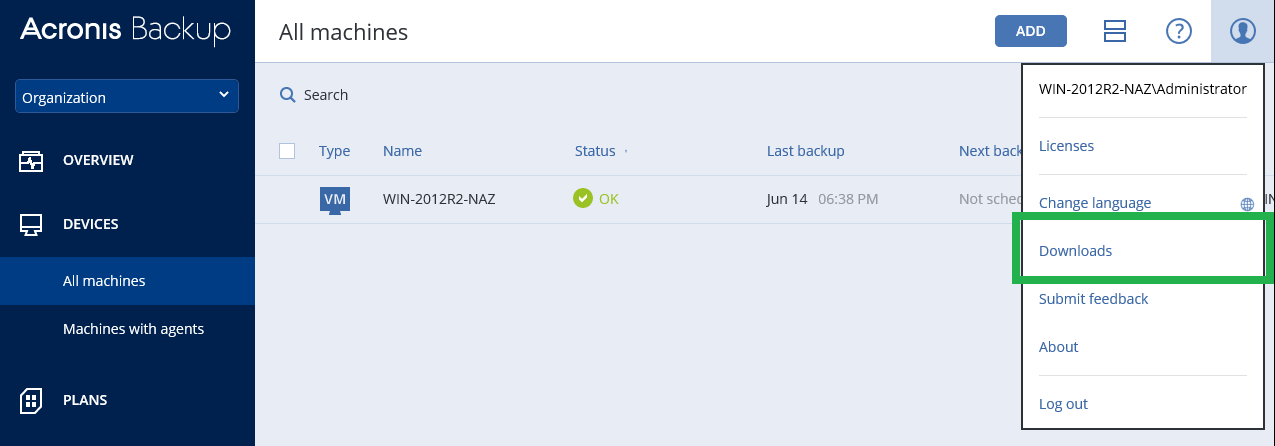Choose Change language in the account menu
This screenshot has width=1275, height=446.
(x=1095, y=203)
